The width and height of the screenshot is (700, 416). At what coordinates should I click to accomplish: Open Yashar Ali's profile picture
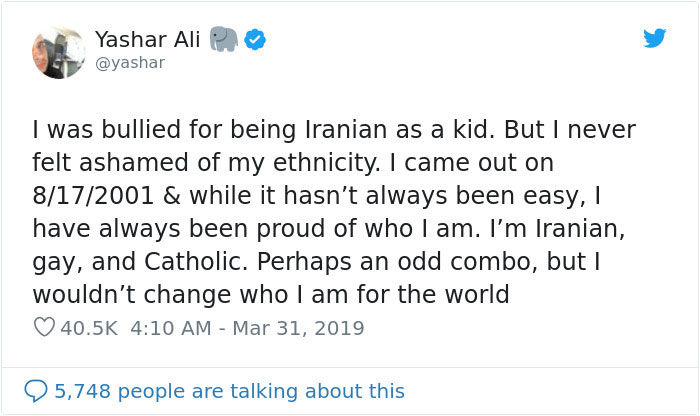[57, 51]
